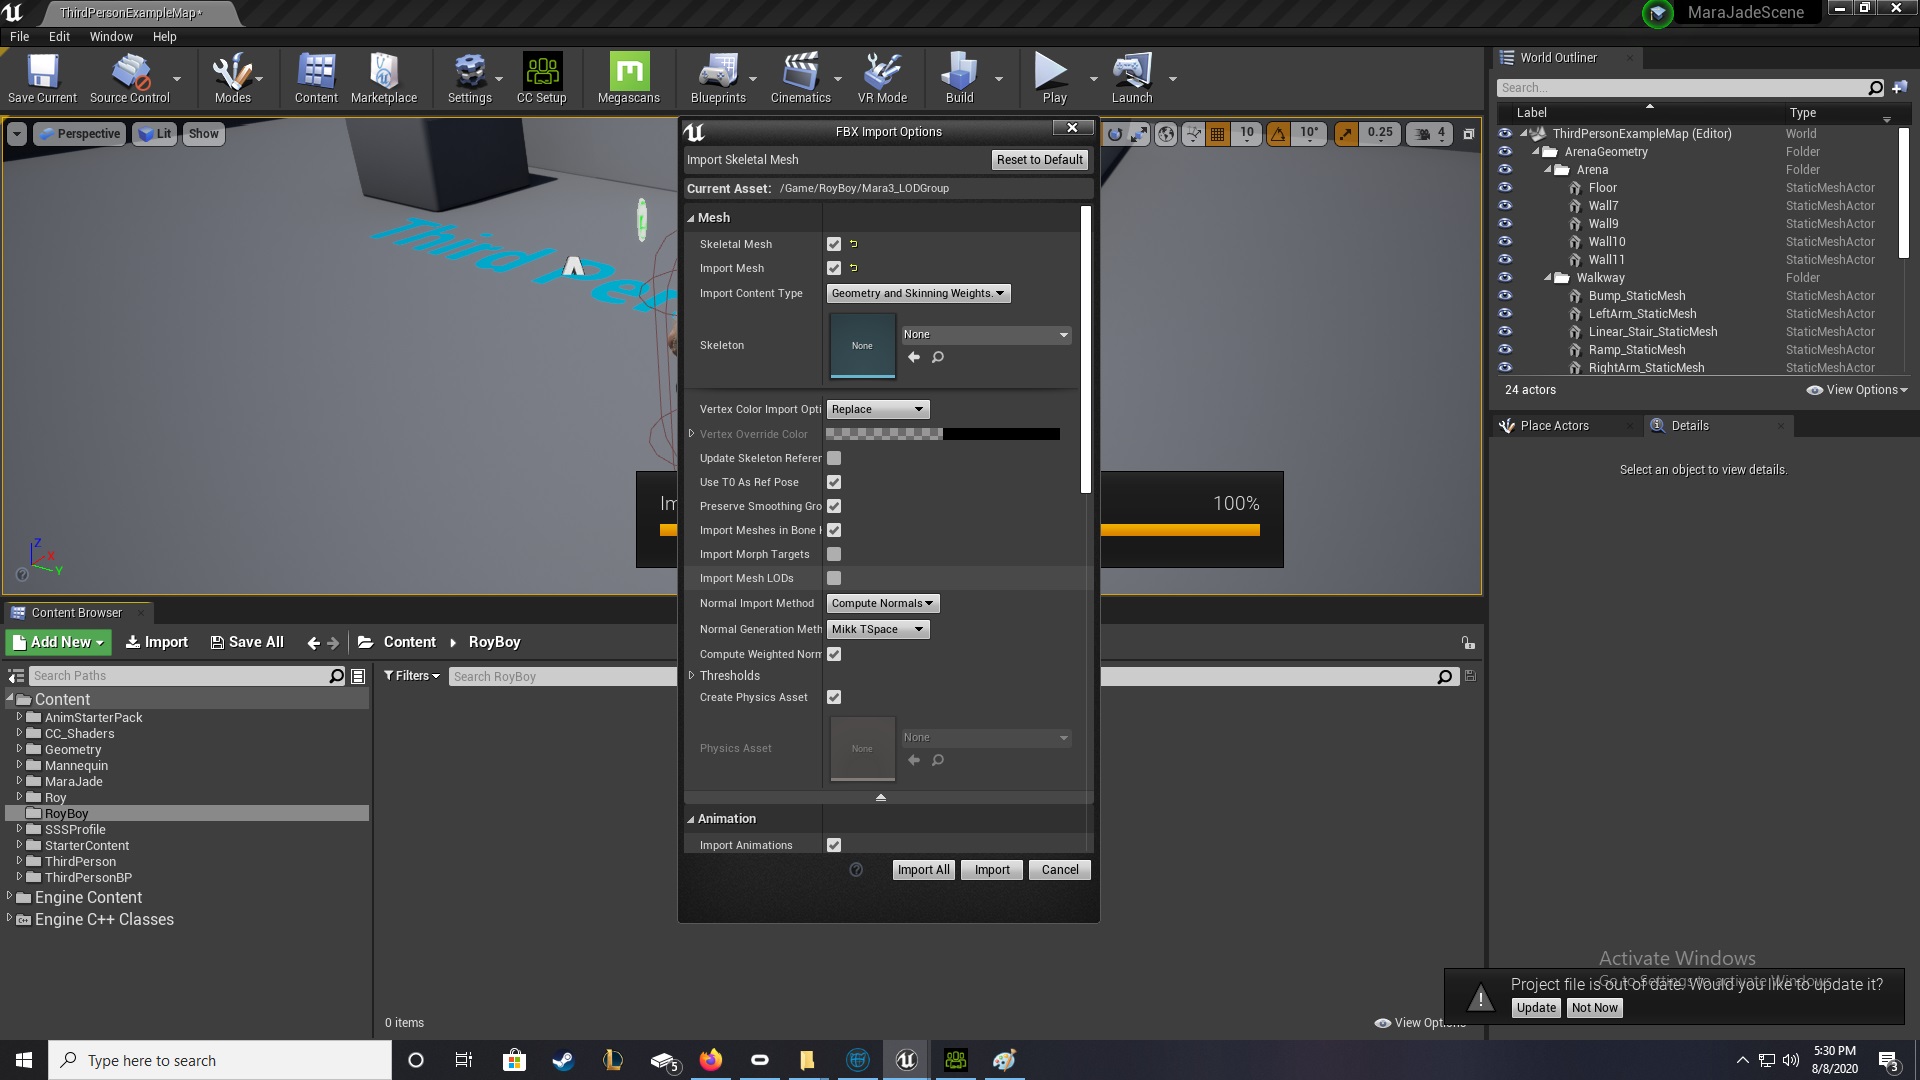Open Firefox from the Windows taskbar
This screenshot has height=1080, width=1920.
(711, 1060)
